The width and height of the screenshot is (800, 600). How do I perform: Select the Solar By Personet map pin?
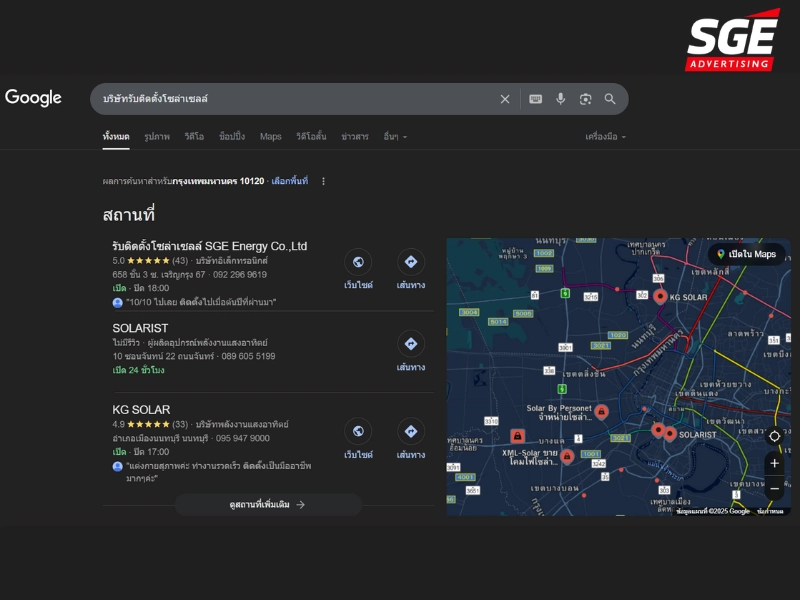tap(602, 412)
